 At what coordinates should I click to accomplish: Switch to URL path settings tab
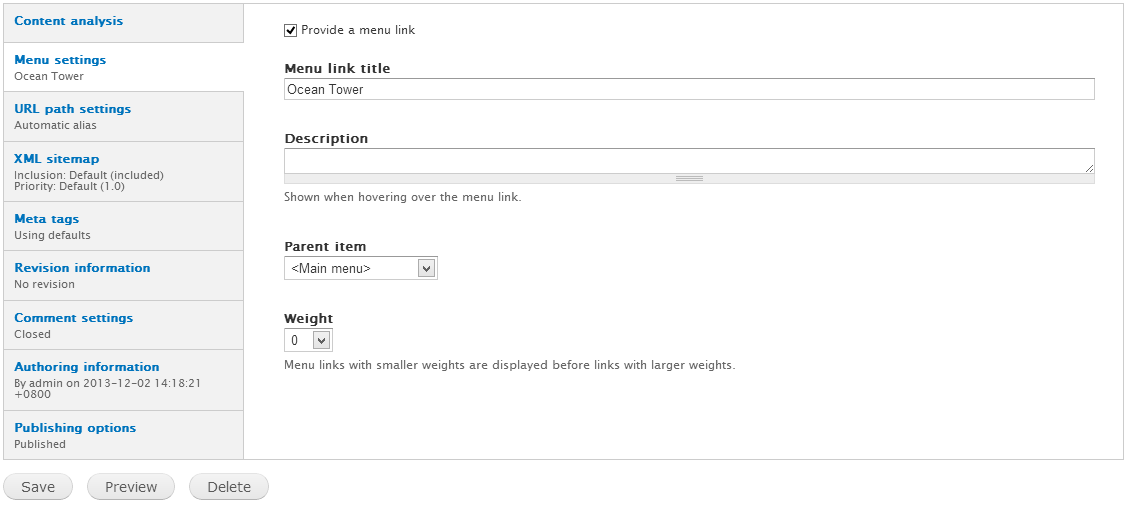(72, 109)
